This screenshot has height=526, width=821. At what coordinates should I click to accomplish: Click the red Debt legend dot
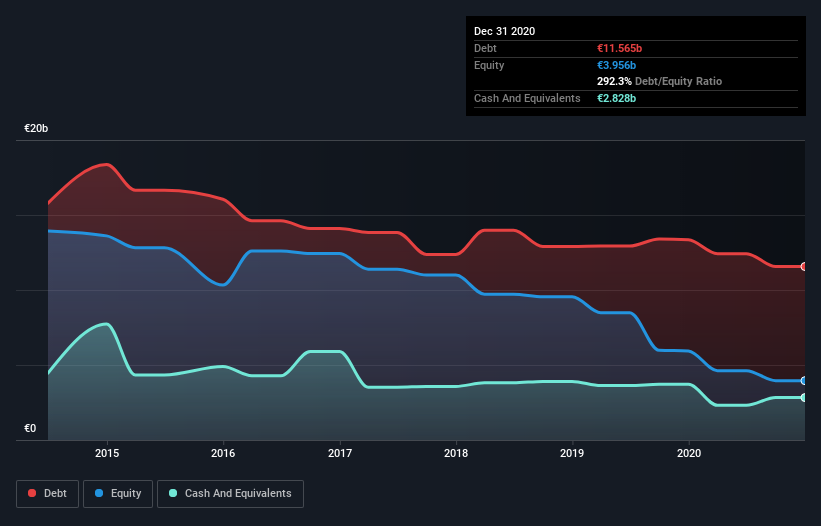pyautogui.click(x=32, y=493)
